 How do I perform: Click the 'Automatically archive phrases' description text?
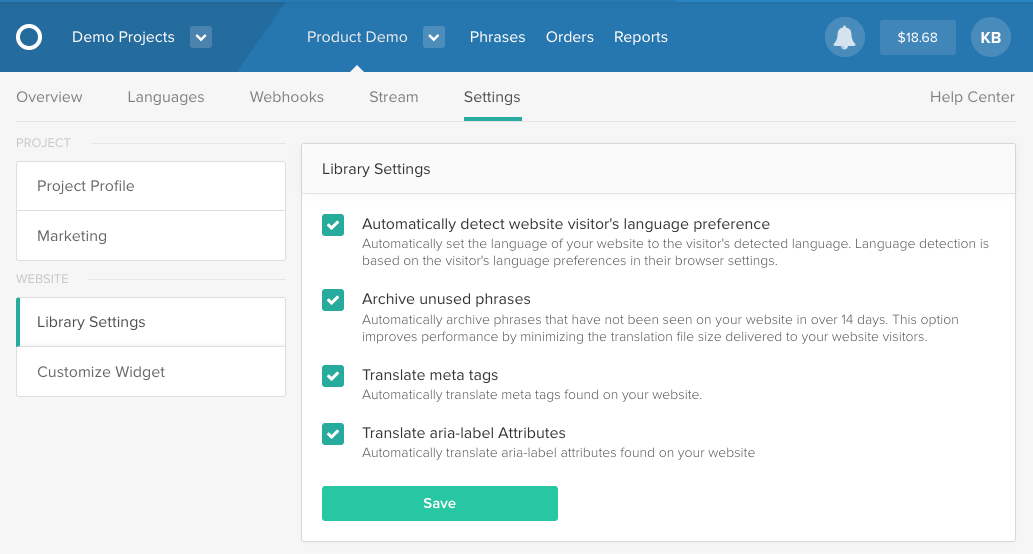[x=660, y=328]
